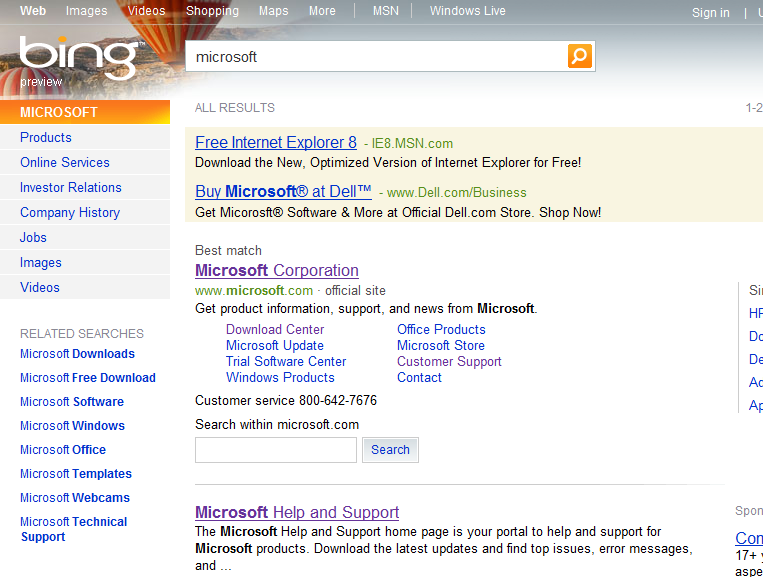Click the orange magnifier search icon
Screen dimensions: 763x577
[580, 56]
